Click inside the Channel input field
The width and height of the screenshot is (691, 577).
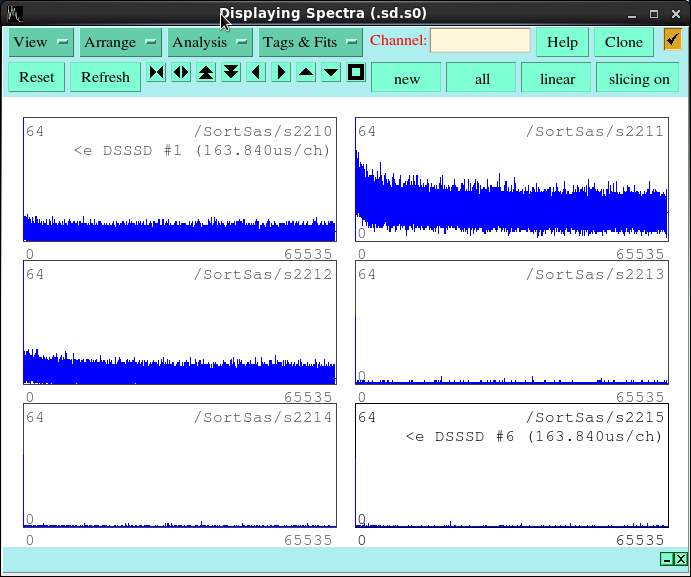(x=480, y=41)
